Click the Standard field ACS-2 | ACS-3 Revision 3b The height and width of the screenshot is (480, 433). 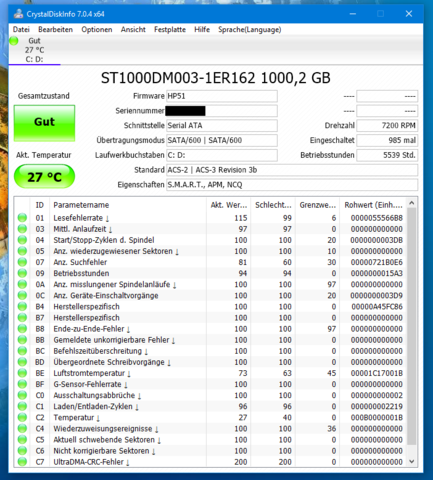pyautogui.click(x=292, y=170)
